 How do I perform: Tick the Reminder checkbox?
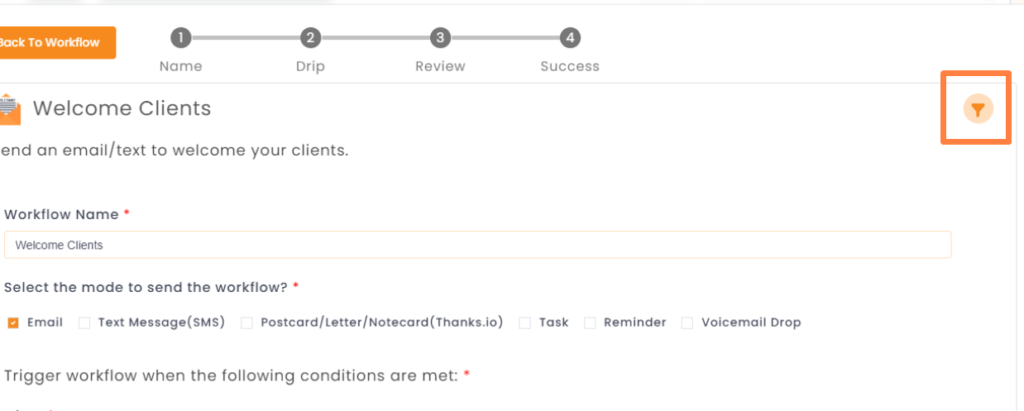(590, 323)
